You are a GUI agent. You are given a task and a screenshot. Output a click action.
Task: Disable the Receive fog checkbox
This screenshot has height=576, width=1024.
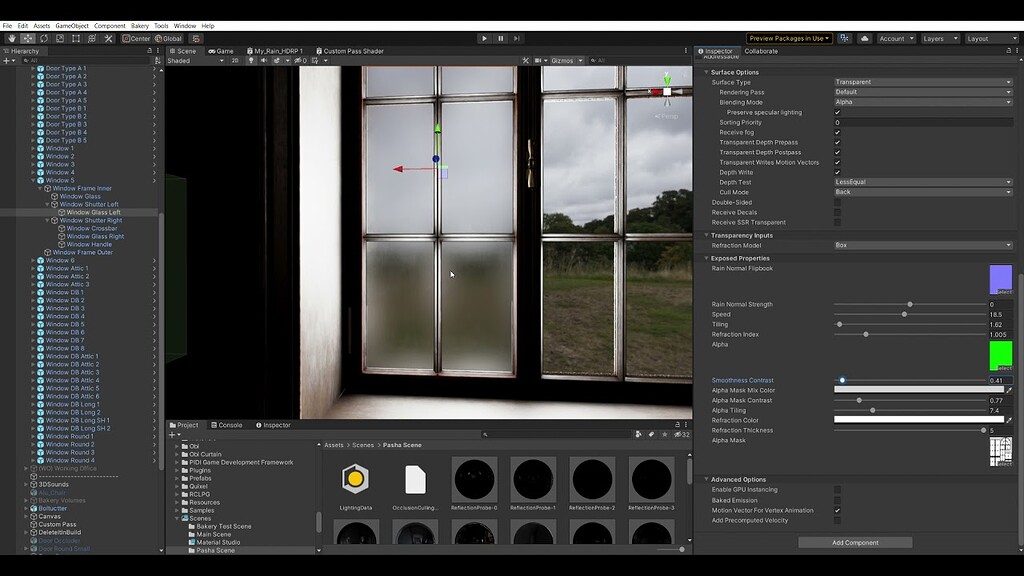pyautogui.click(x=837, y=132)
